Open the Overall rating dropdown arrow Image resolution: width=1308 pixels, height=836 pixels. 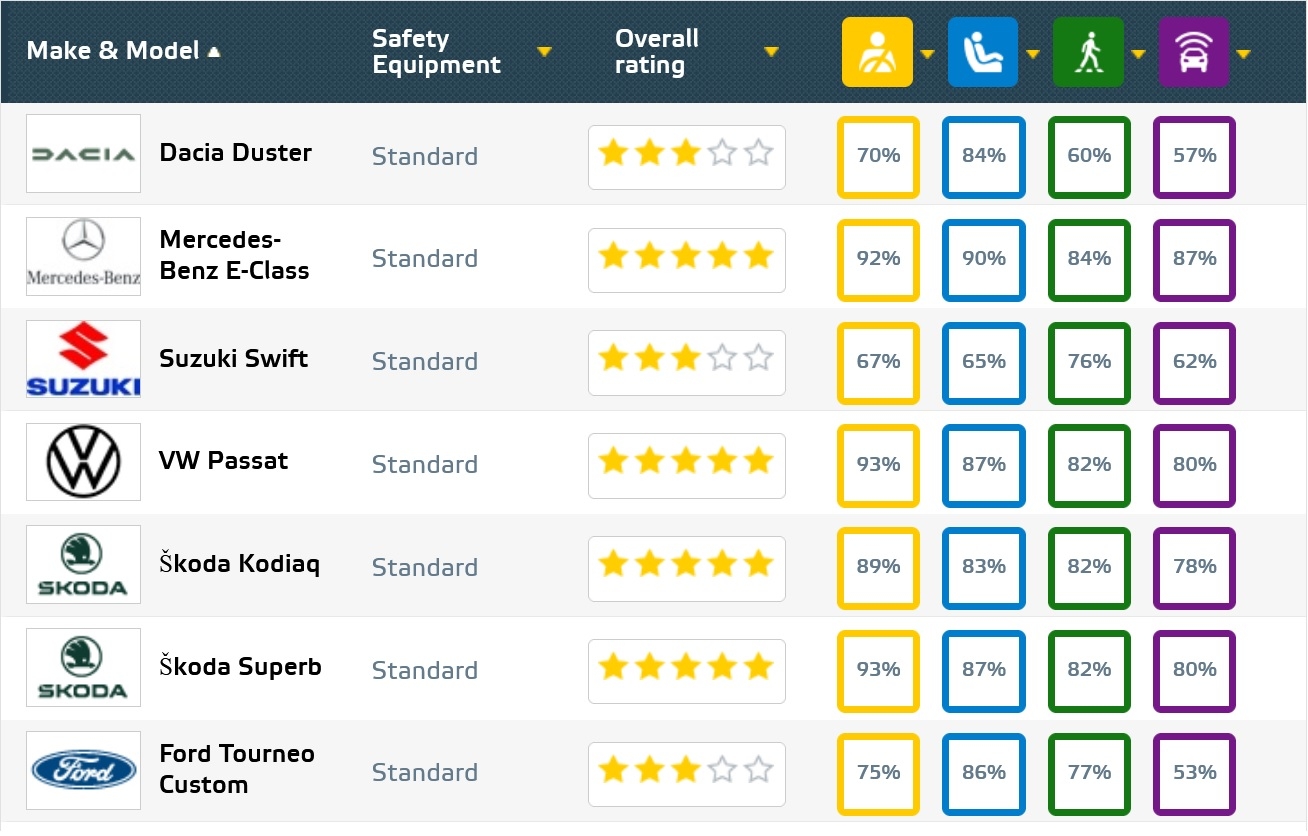pos(771,52)
